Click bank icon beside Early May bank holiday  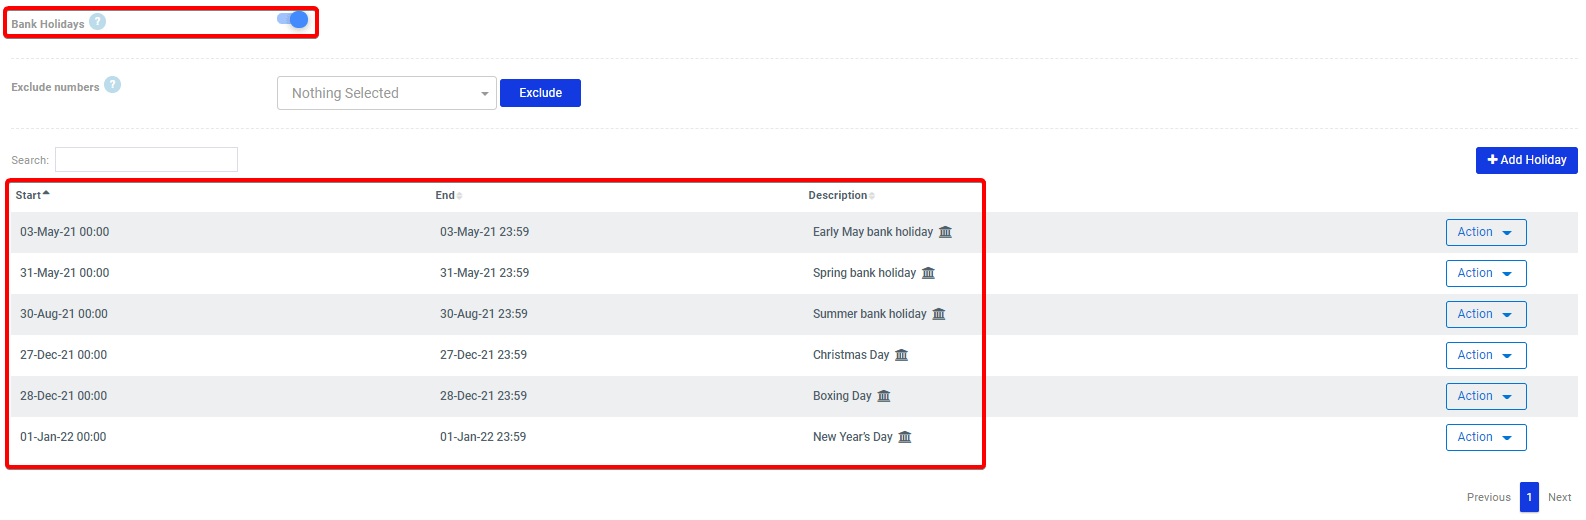click(945, 232)
